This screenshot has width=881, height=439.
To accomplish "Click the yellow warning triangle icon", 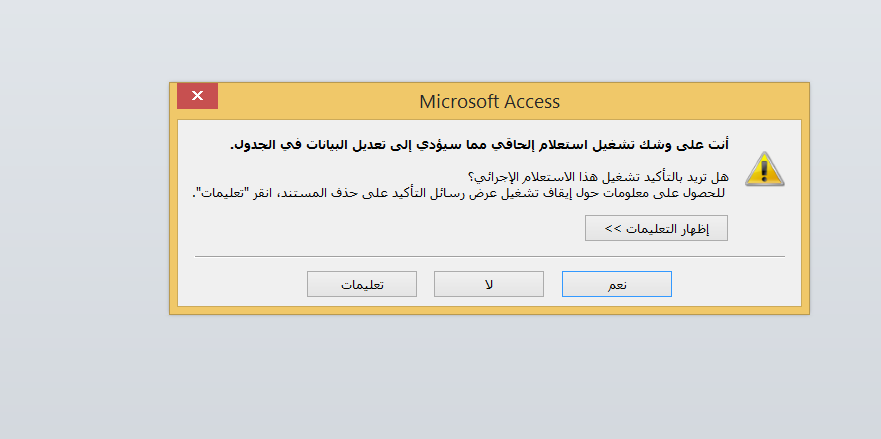I will (x=764, y=169).
